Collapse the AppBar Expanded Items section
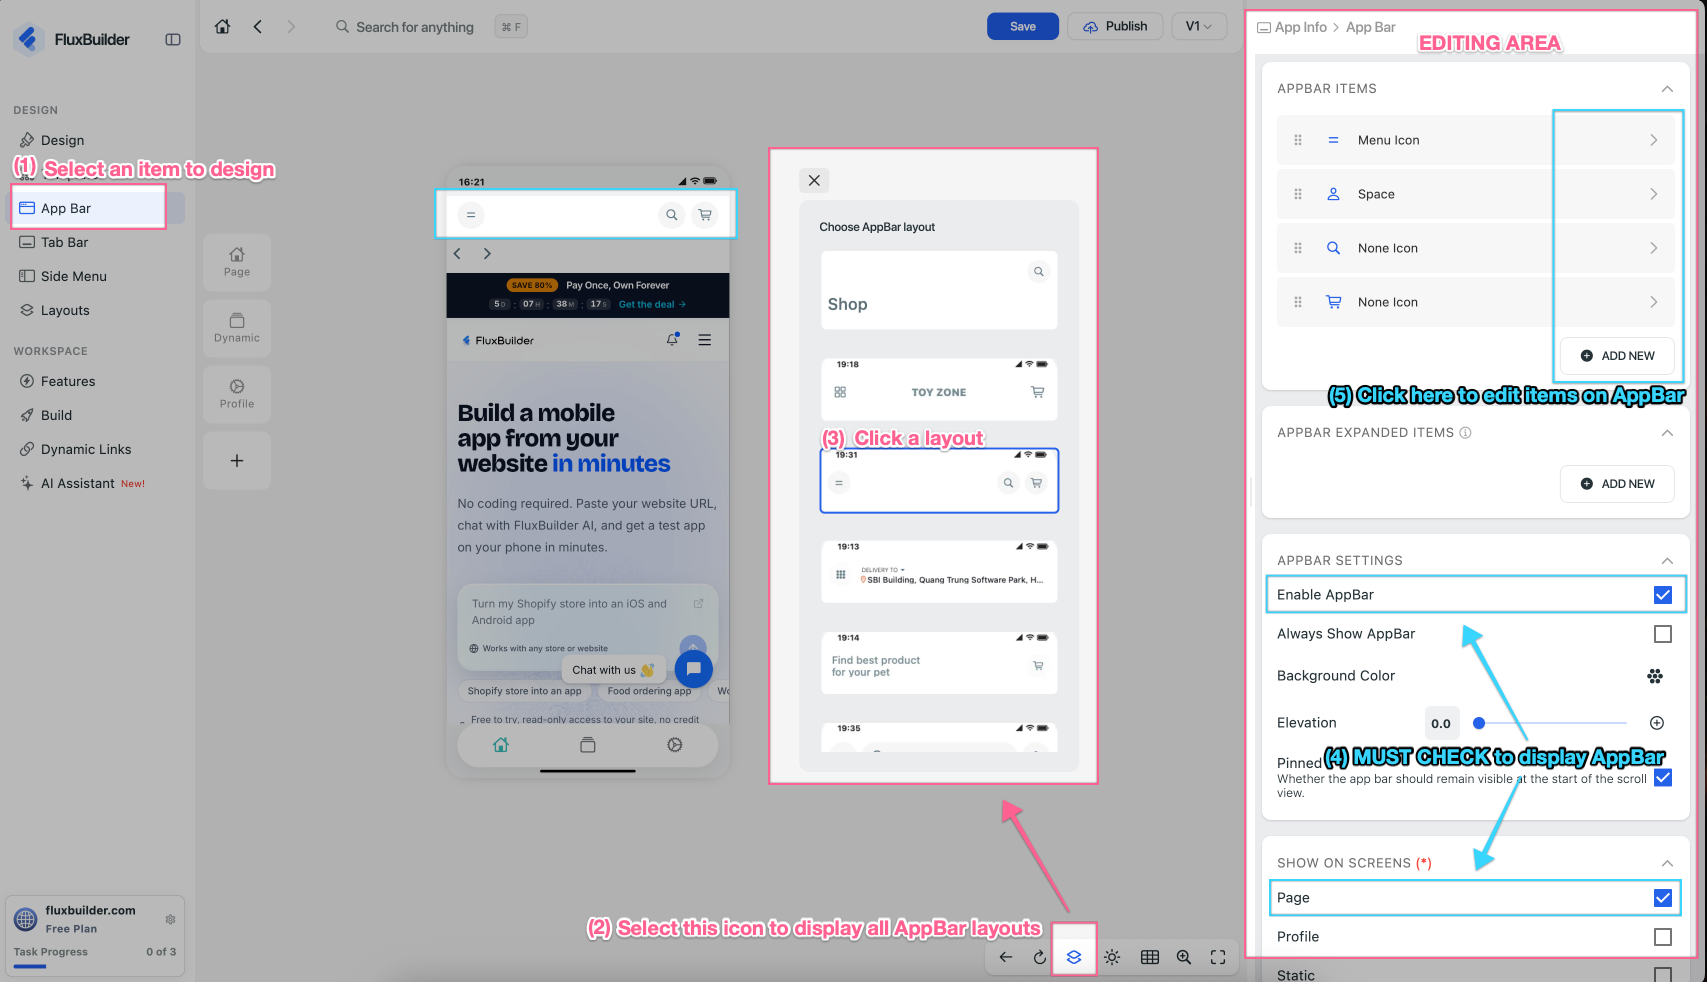Screen dimensions: 1707x982 (x=1667, y=433)
